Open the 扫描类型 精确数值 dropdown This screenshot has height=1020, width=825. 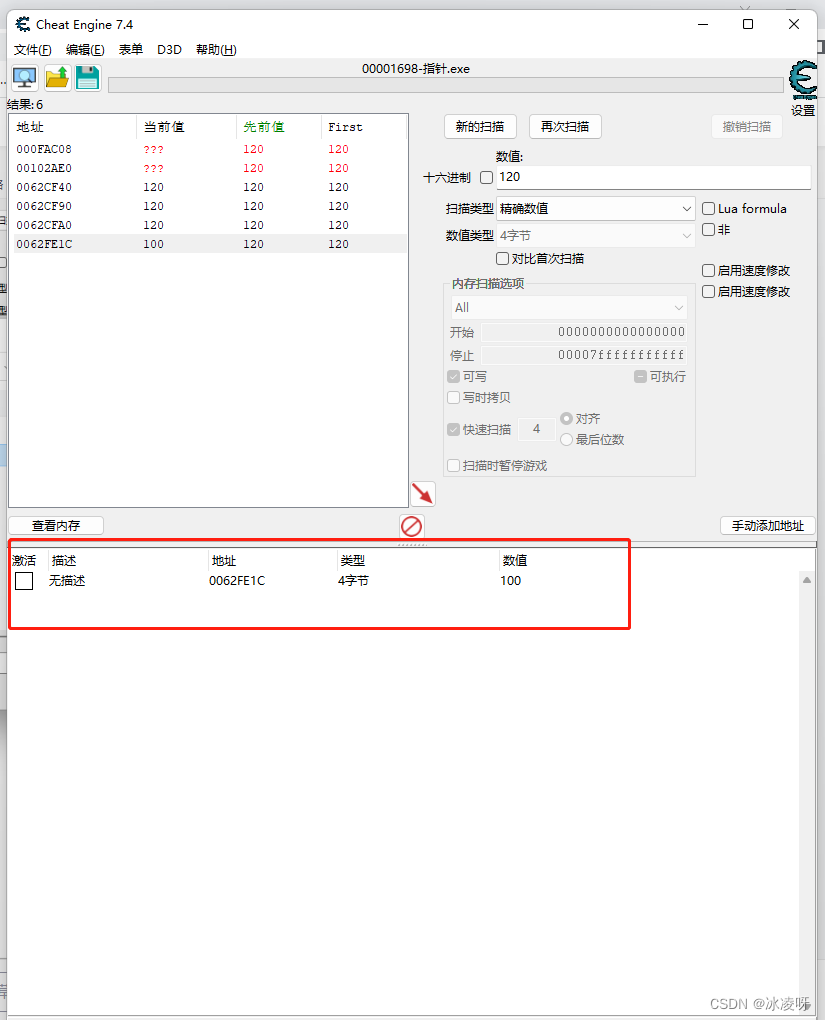[595, 209]
